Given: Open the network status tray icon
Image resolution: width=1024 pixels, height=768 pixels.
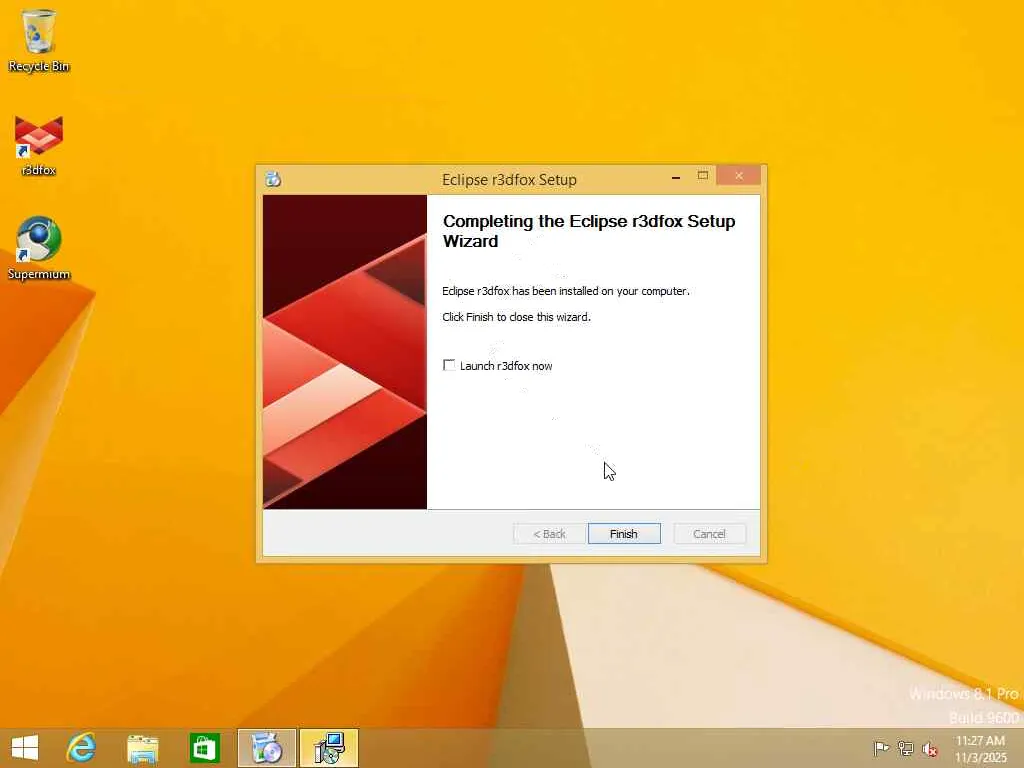Looking at the screenshot, I should (905, 748).
